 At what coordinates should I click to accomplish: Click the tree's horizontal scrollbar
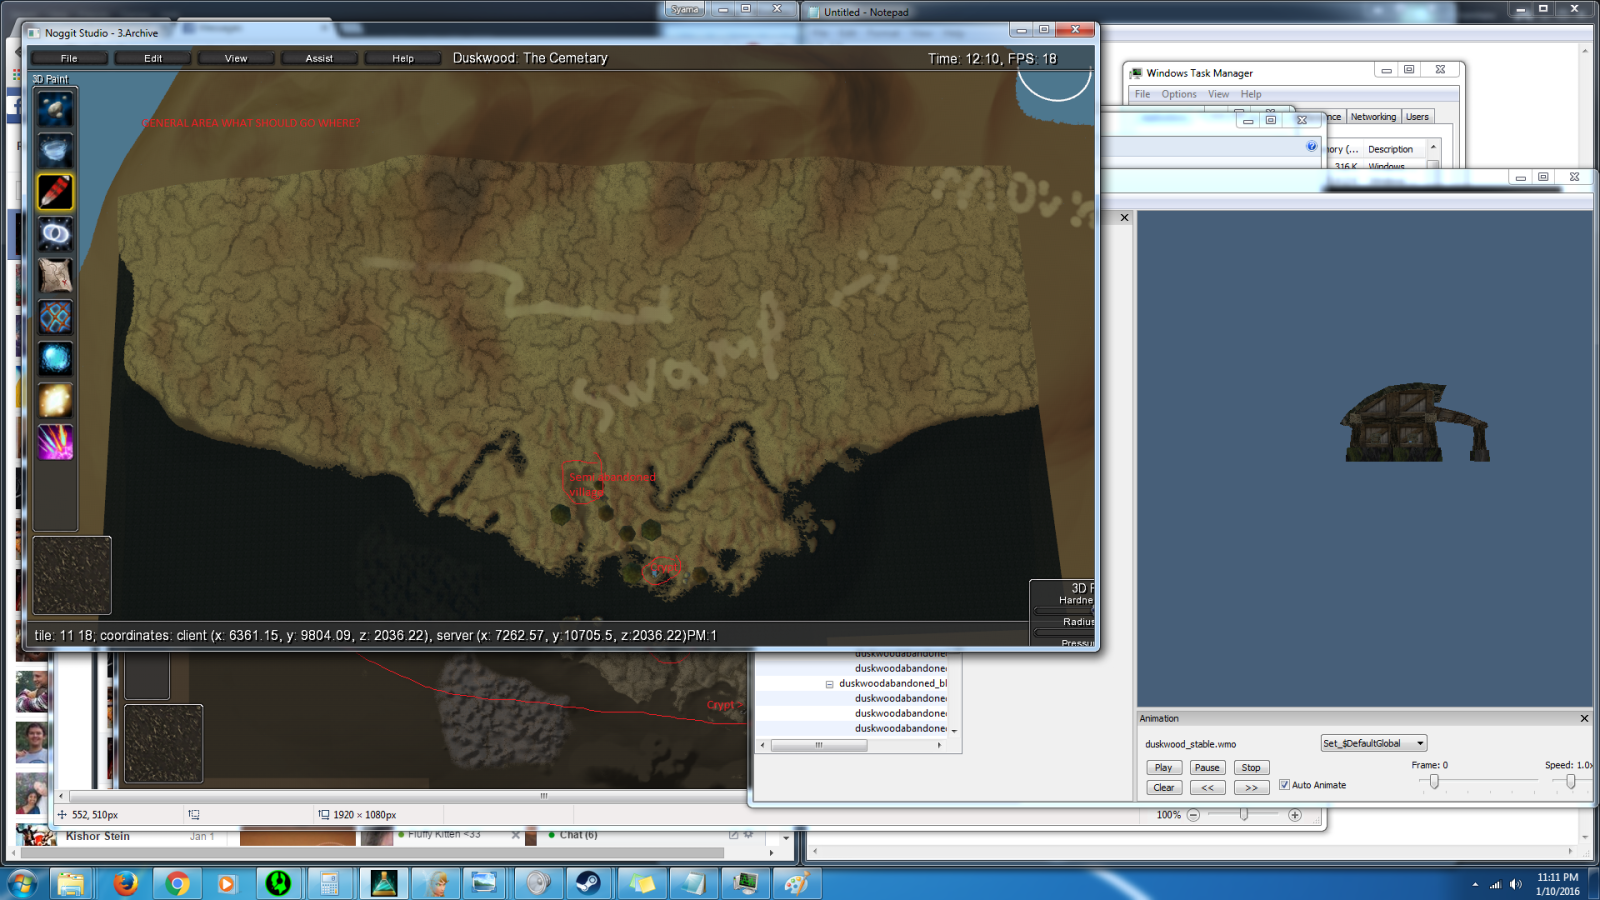click(820, 745)
